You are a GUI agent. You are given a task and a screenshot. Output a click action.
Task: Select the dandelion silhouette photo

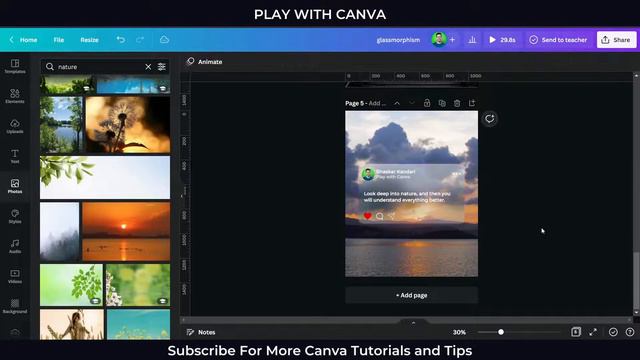pyautogui.click(x=128, y=124)
